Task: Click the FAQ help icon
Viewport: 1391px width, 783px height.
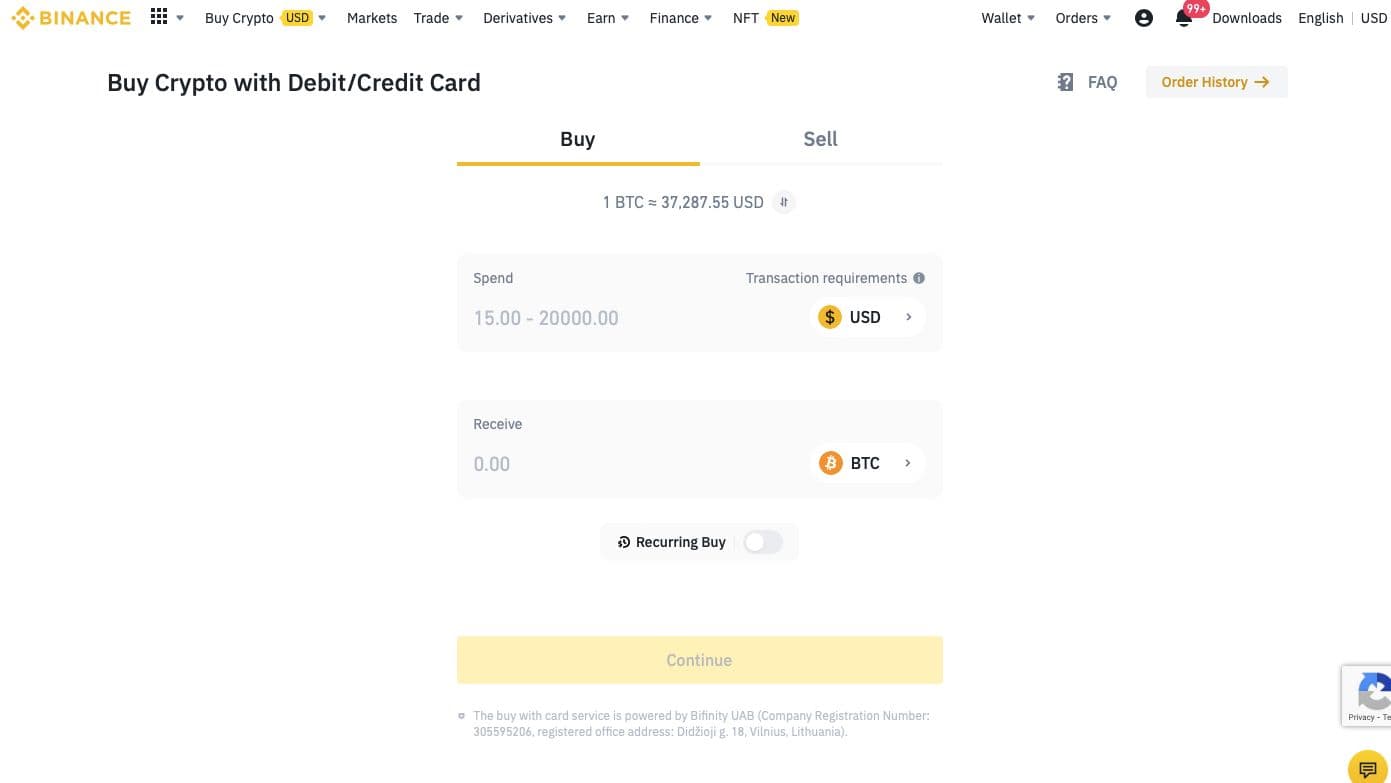Action: coord(1066,82)
